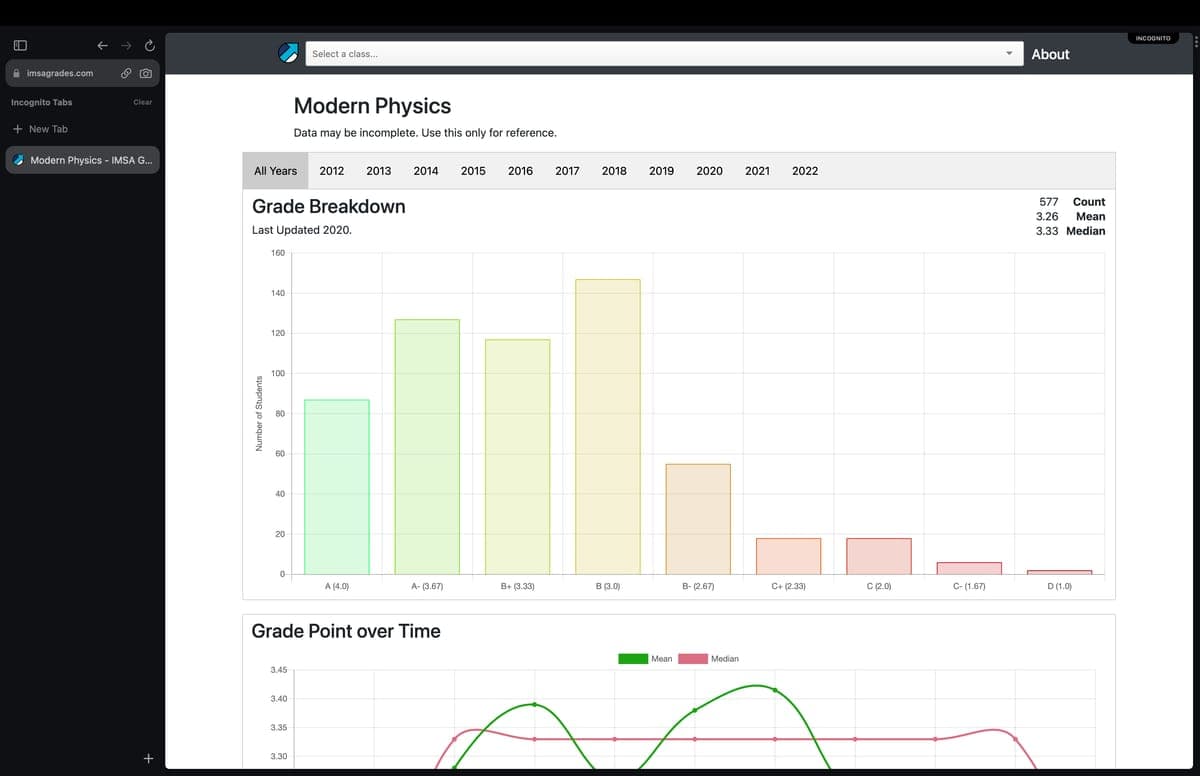Take a screenshot with the camera icon

pyautogui.click(x=146, y=73)
